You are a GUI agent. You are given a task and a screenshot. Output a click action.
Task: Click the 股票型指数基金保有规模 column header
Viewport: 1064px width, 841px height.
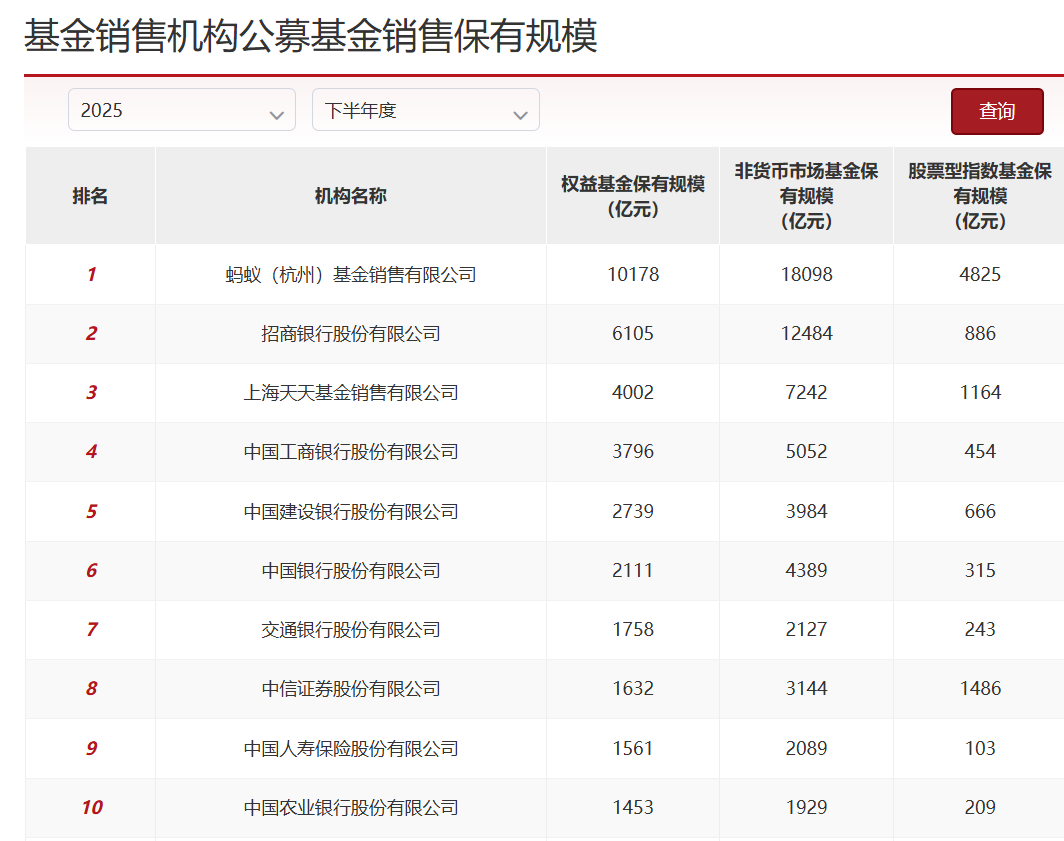(x=979, y=196)
